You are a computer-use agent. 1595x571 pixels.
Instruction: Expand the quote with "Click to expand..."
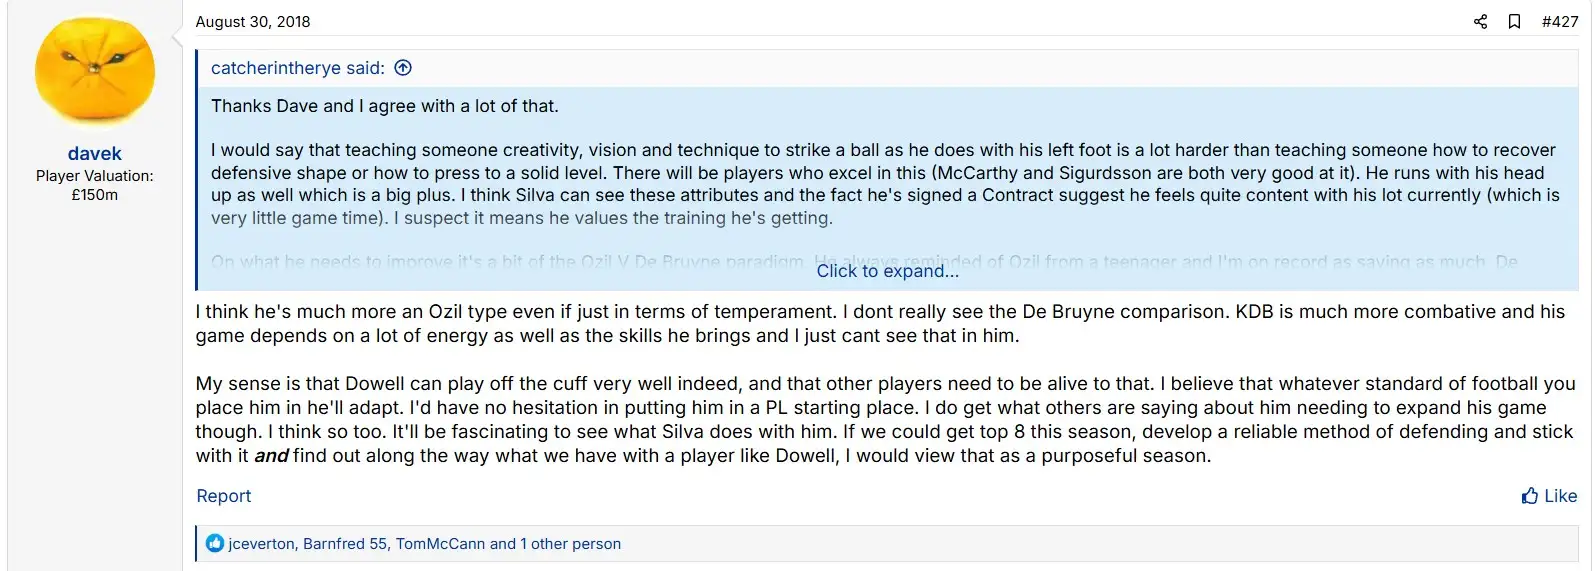coord(887,271)
